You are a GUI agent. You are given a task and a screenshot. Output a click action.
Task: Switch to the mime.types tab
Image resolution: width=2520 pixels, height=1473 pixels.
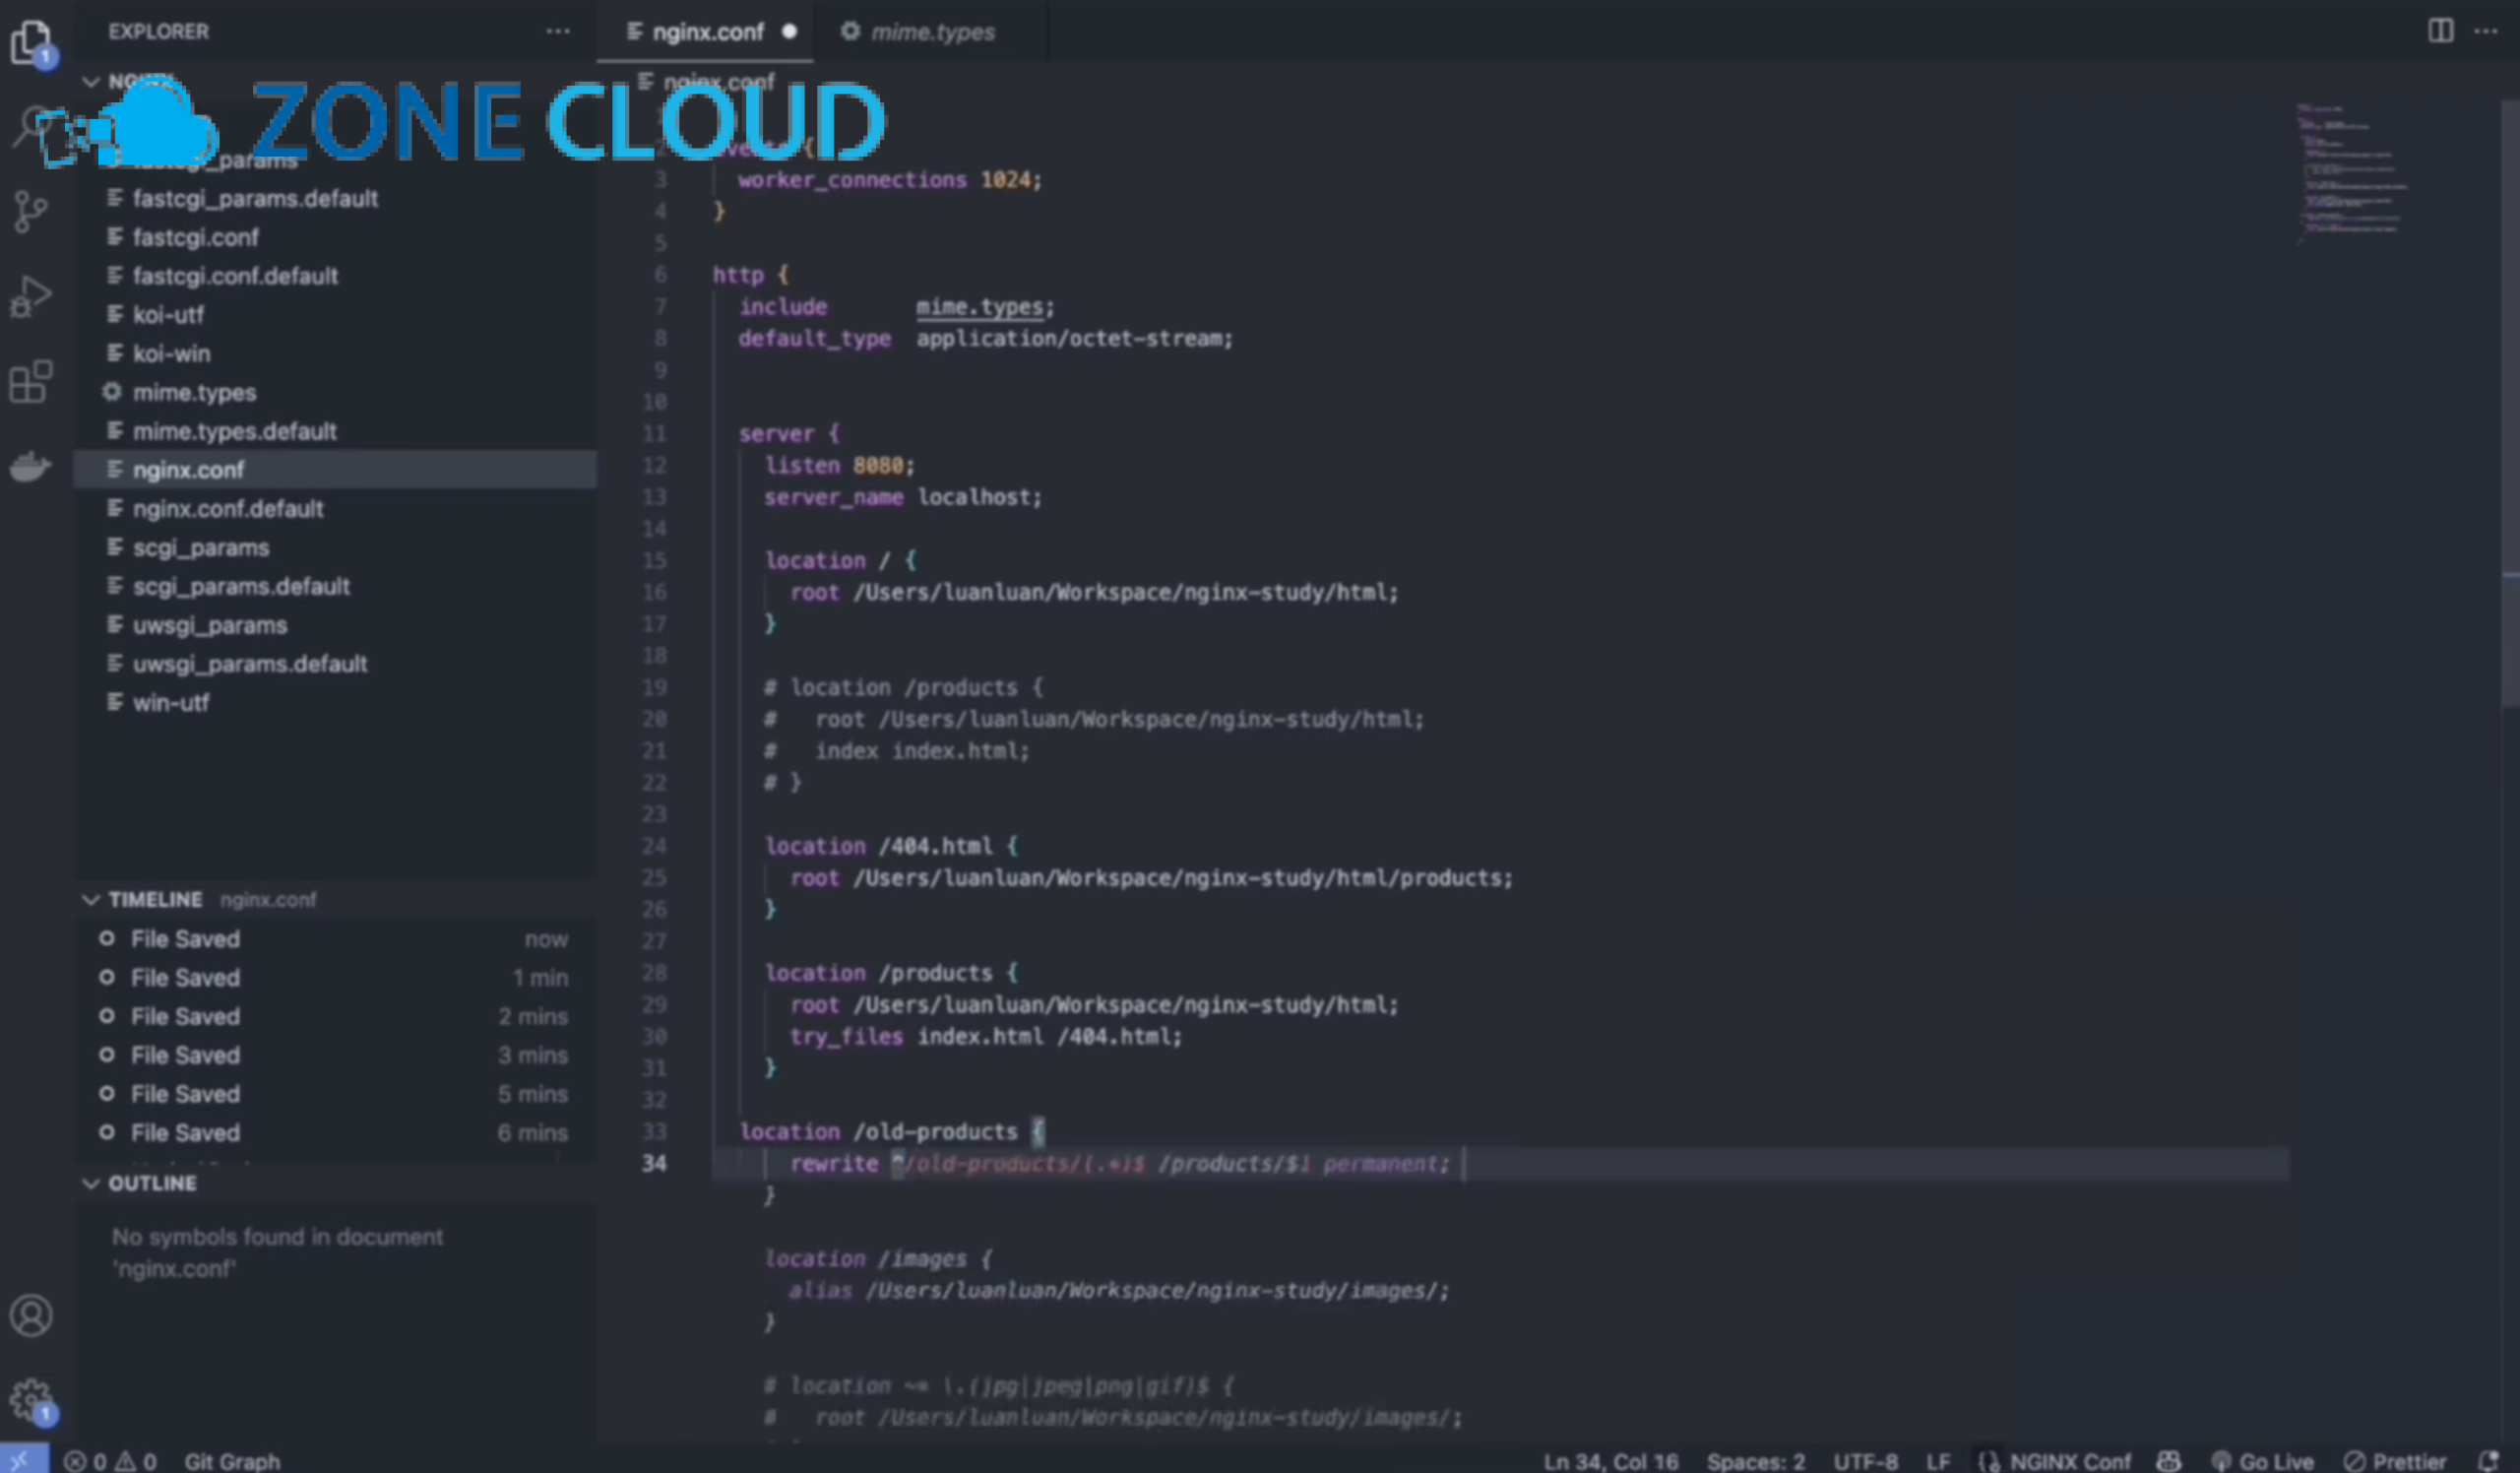[930, 32]
